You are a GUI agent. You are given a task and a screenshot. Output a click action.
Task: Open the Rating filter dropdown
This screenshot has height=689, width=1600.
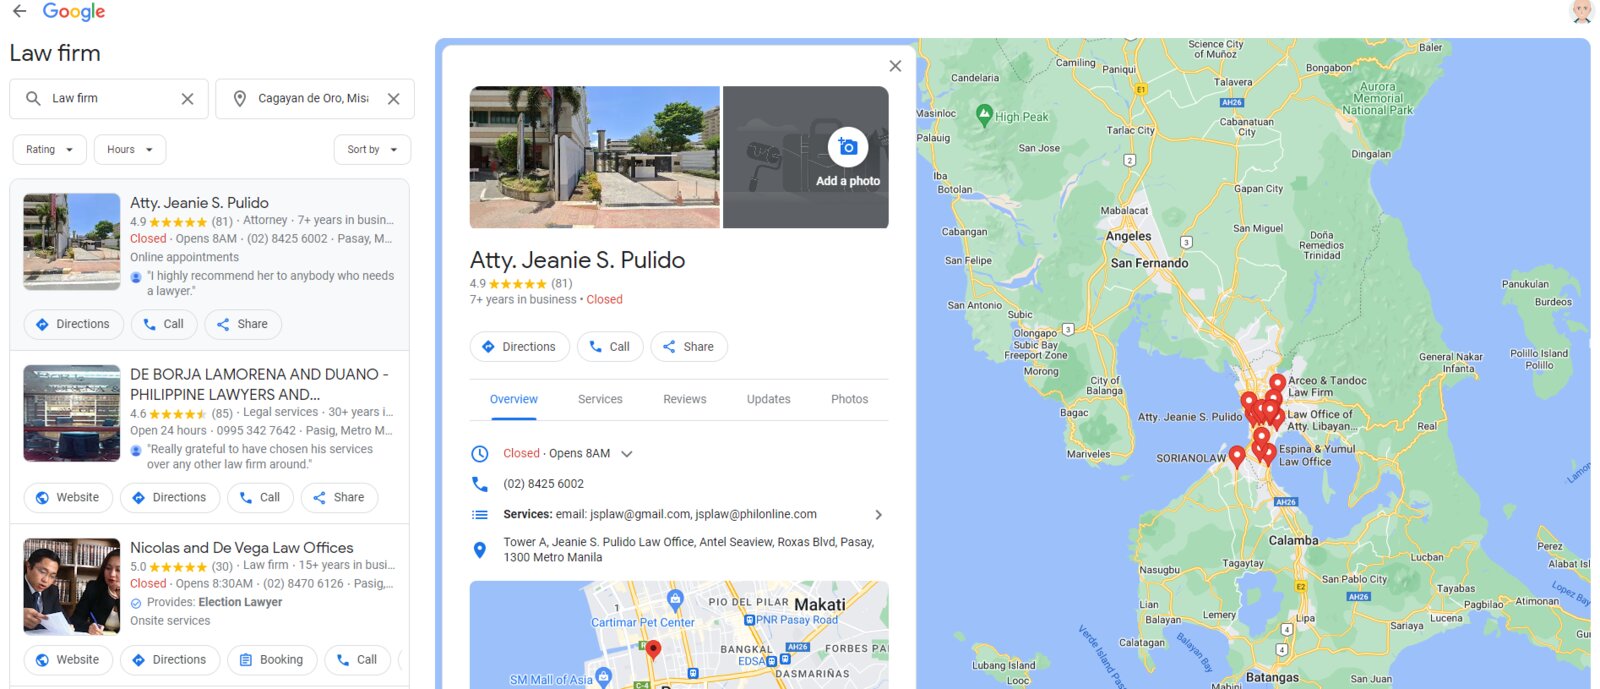(x=49, y=150)
